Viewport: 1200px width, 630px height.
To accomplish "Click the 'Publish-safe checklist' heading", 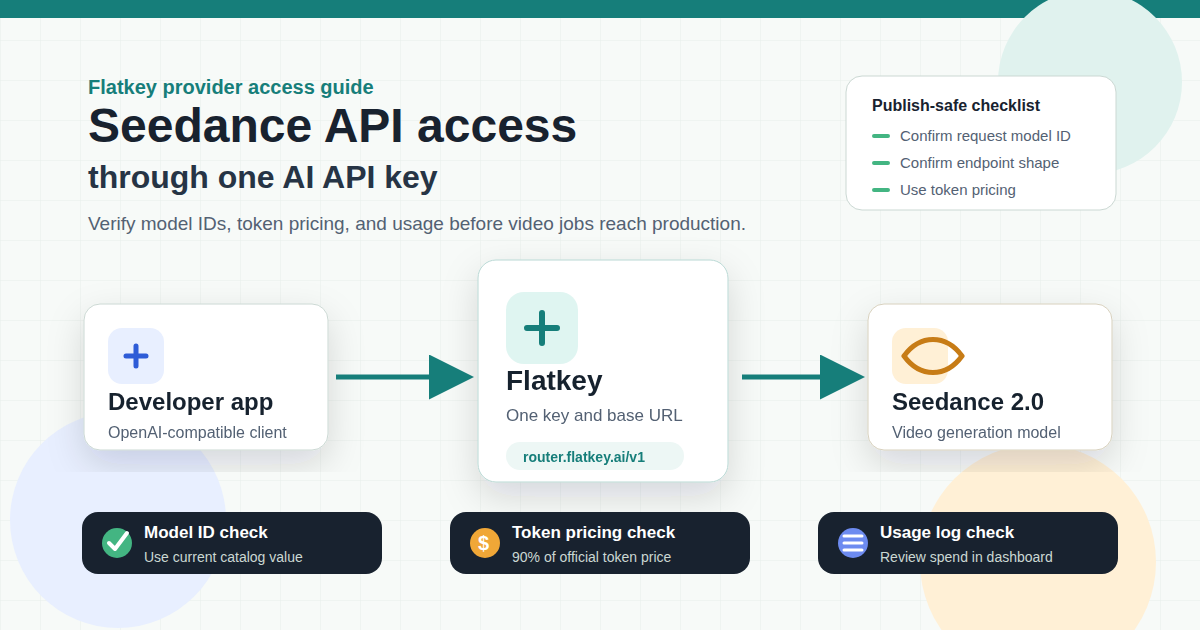I will pyautogui.click(x=956, y=106).
